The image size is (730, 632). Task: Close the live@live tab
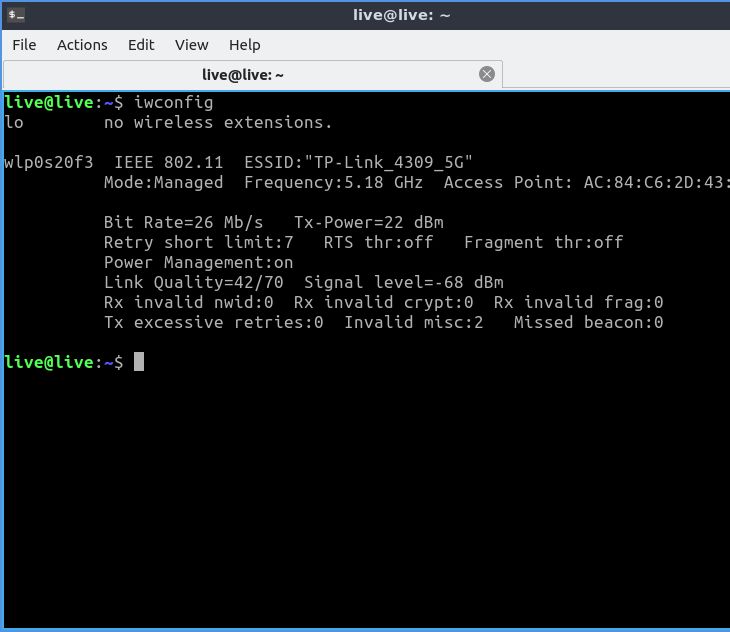click(487, 74)
